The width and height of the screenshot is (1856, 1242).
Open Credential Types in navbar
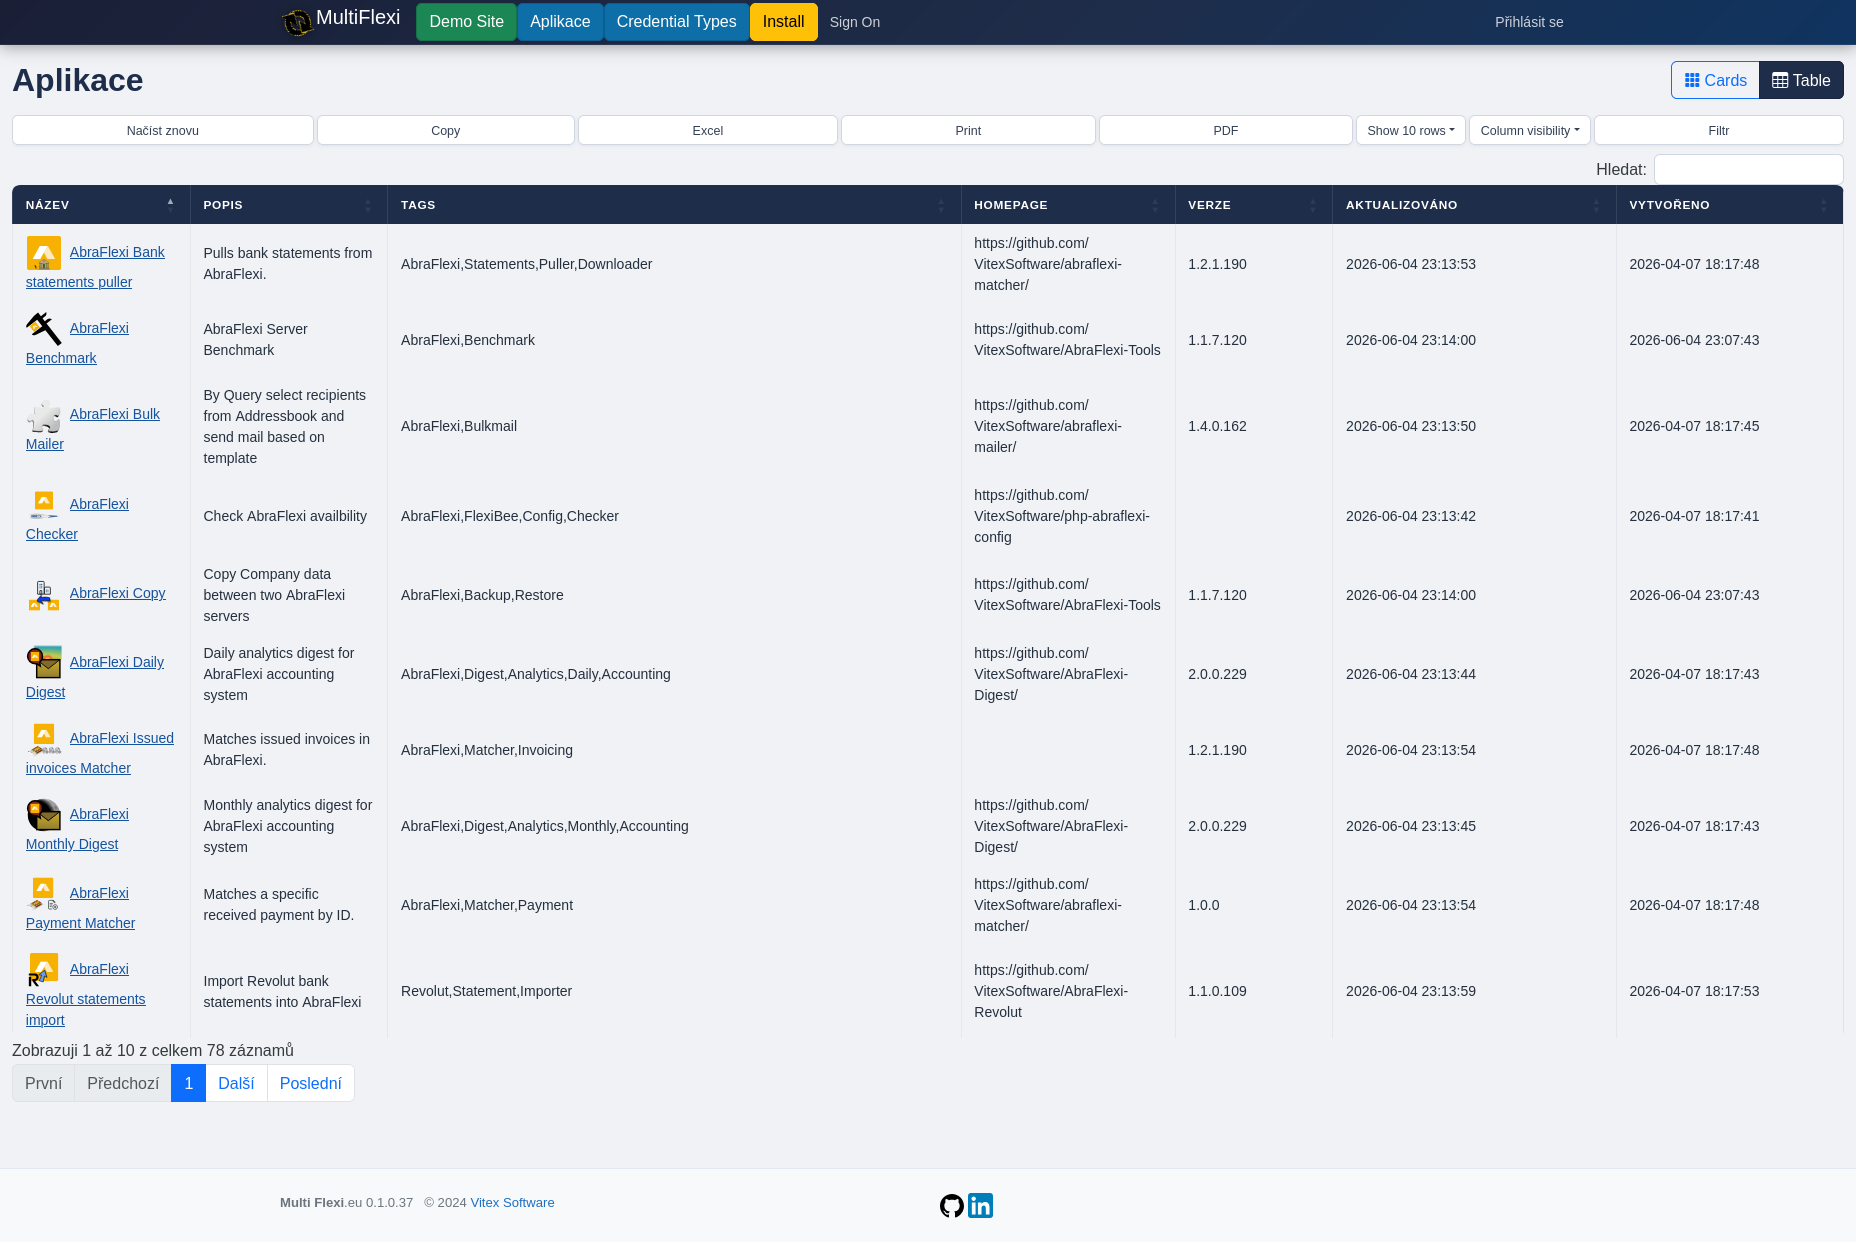click(x=676, y=22)
